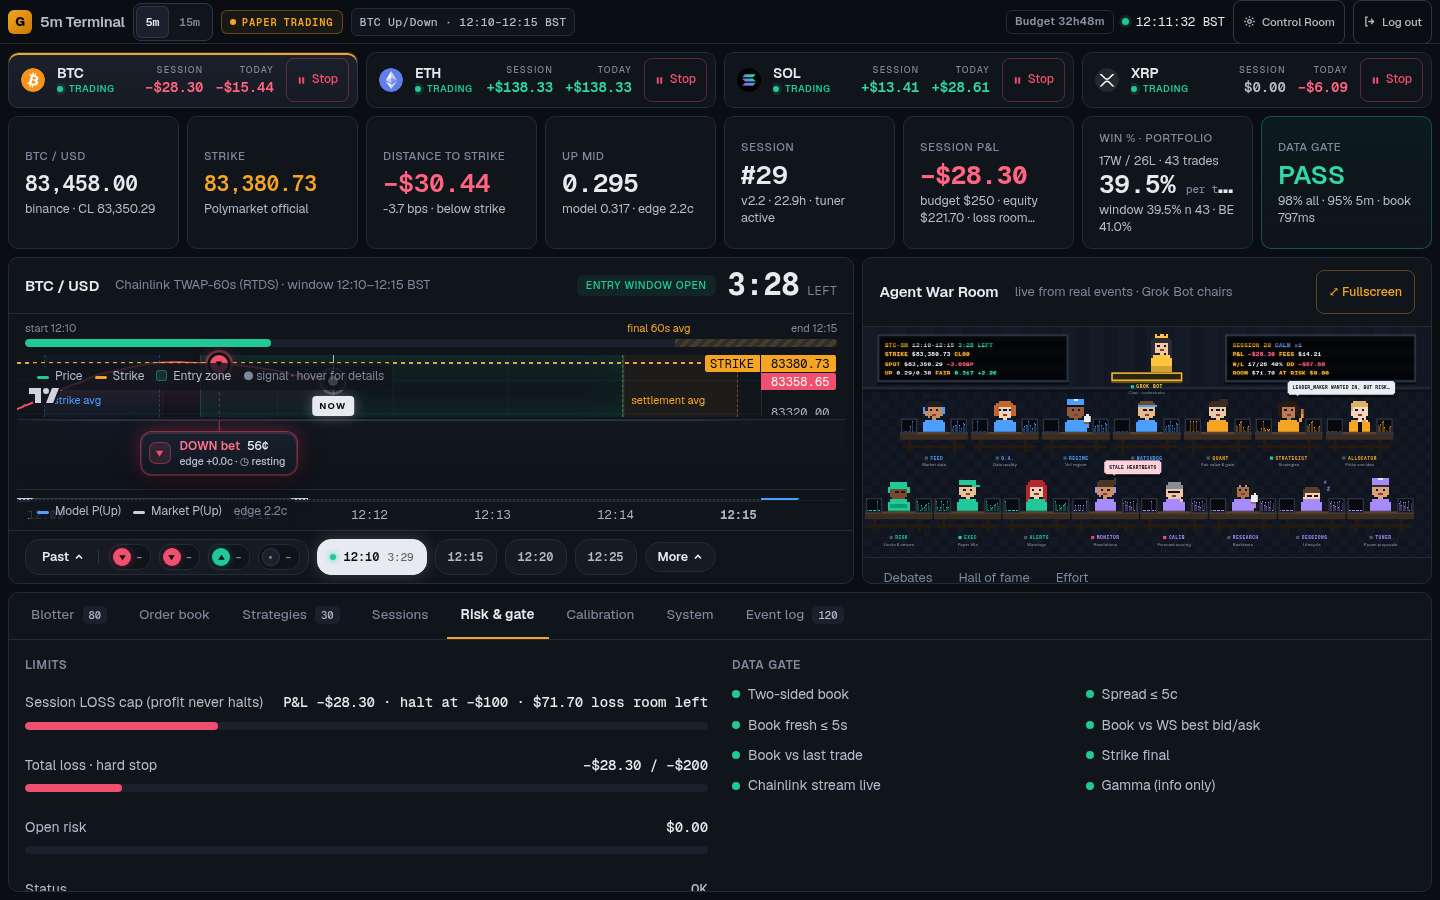Click the Grok Bot crowned chair avatar

tap(1161, 353)
